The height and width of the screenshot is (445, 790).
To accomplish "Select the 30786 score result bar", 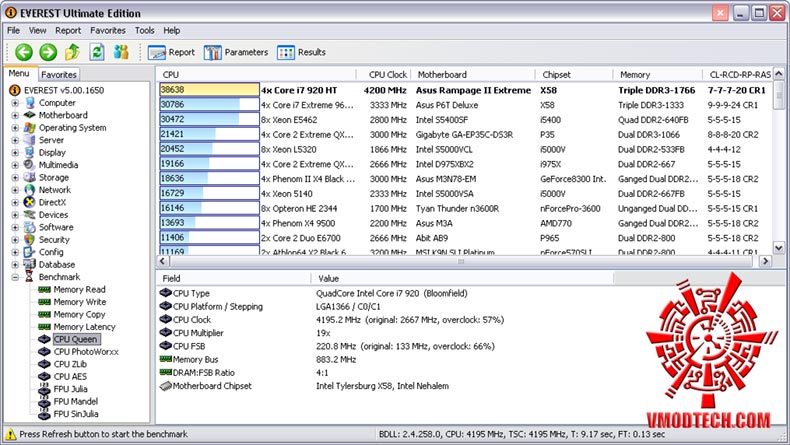I will click(210, 105).
